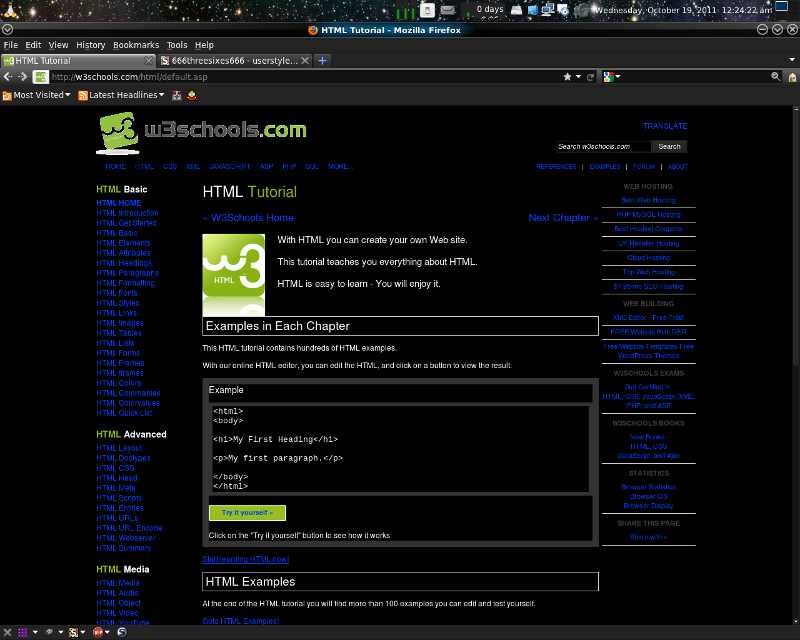Viewport: 800px width, 640px height.
Task: Open the Most Visited bookmarks dropdown
Action: 36,95
